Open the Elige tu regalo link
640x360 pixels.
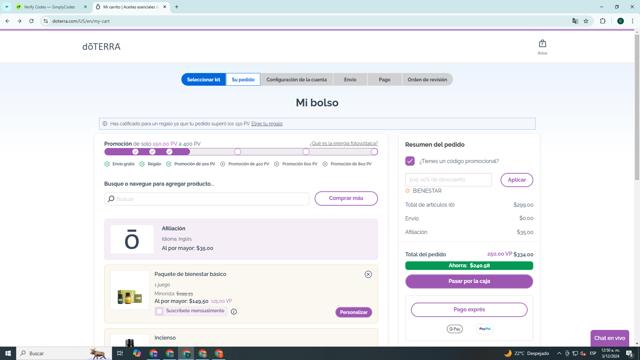267,124
